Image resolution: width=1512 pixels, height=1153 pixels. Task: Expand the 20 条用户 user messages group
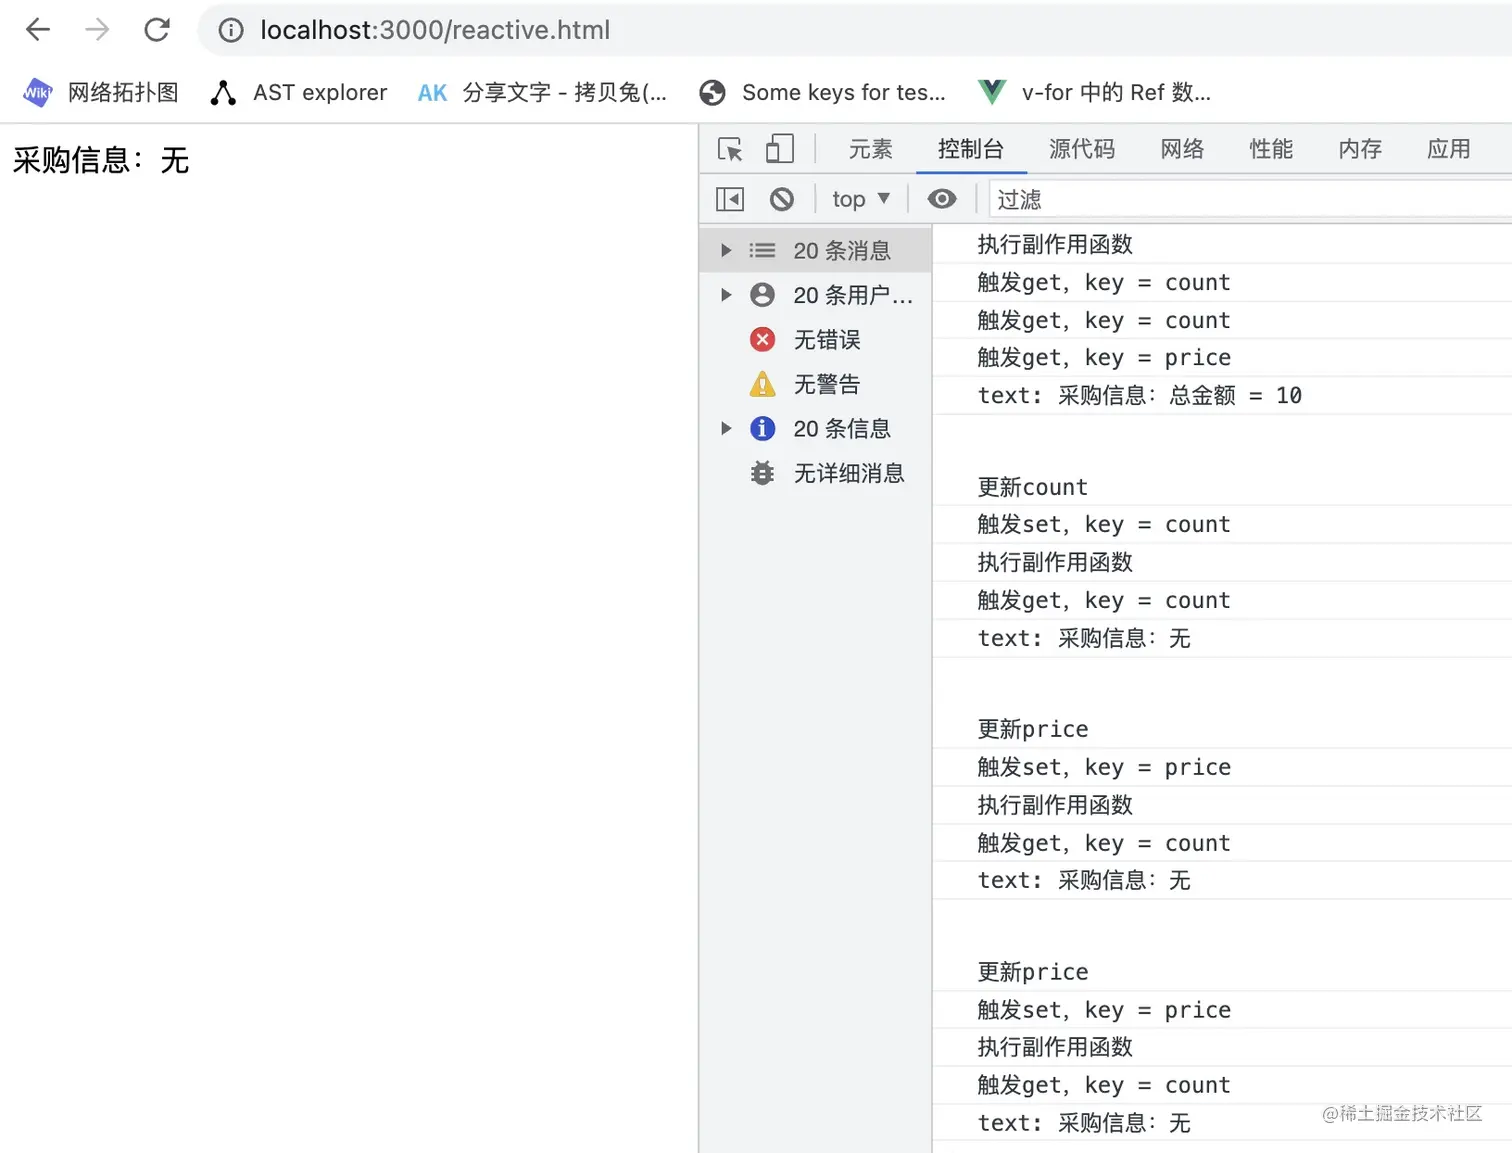(x=725, y=294)
